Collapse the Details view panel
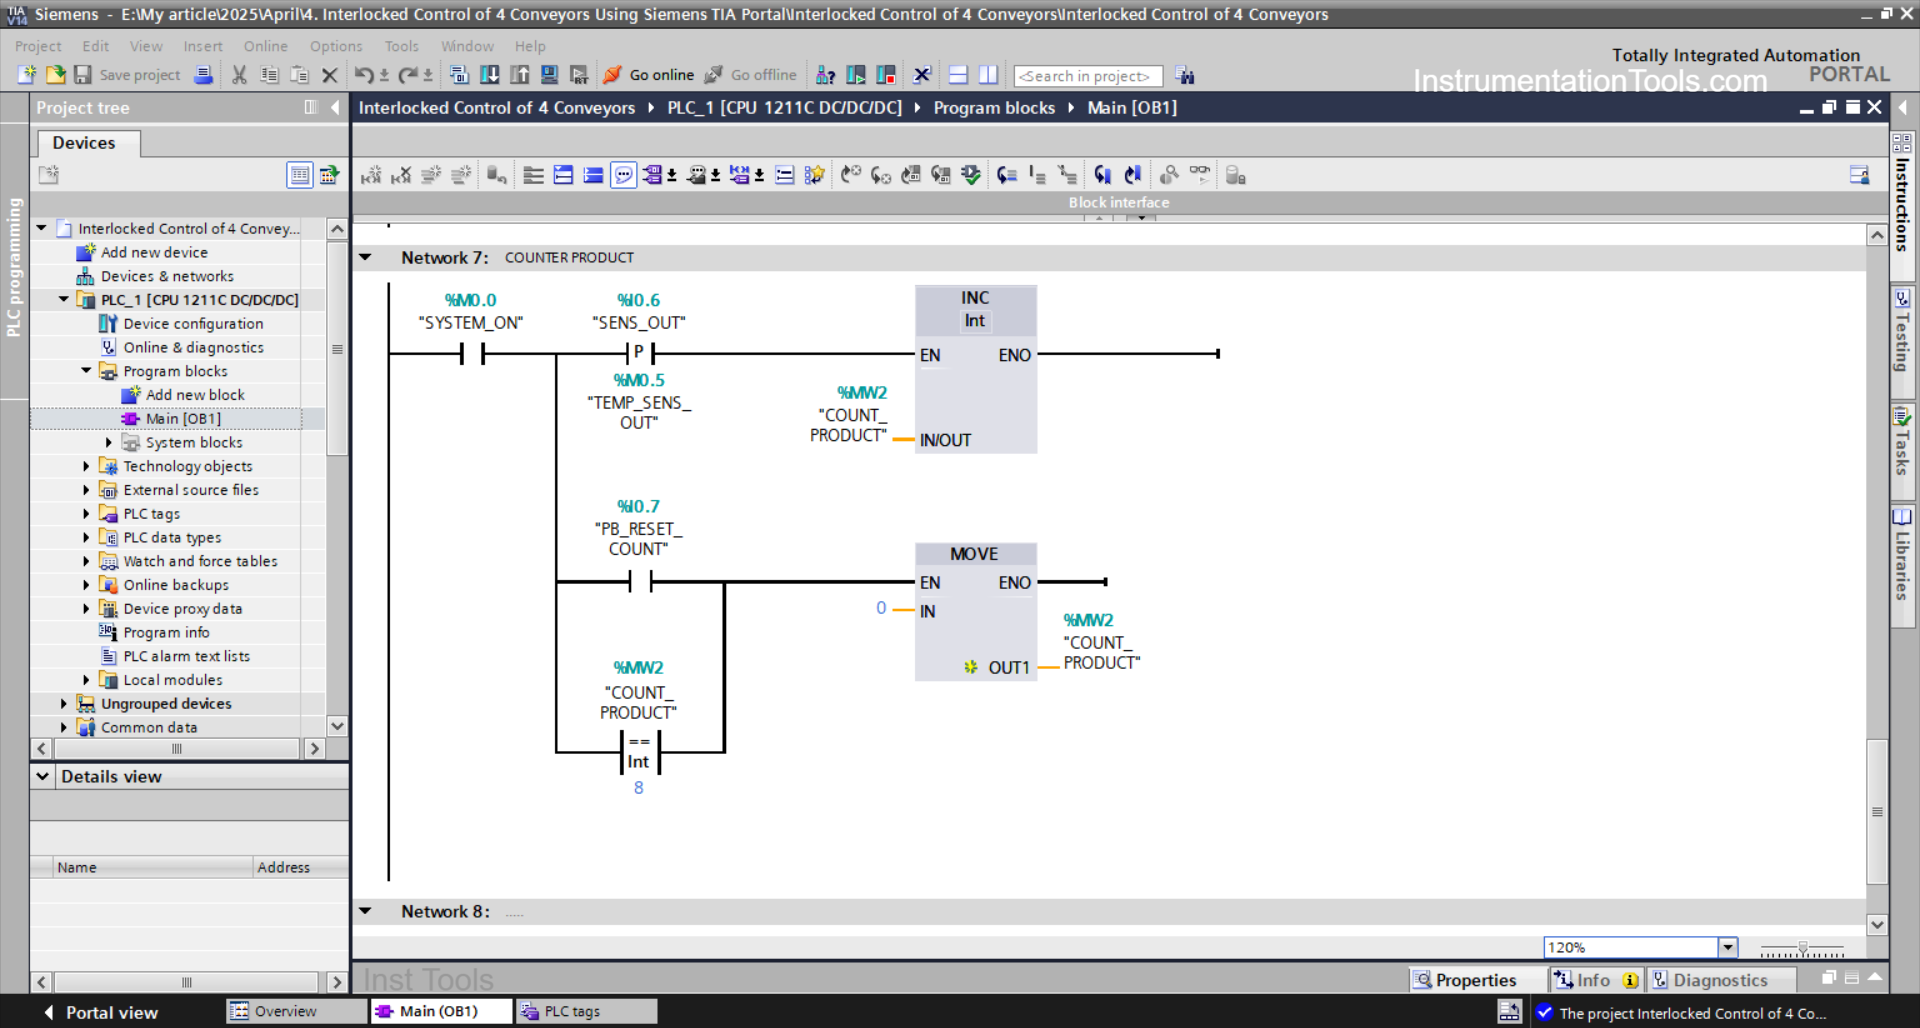Image resolution: width=1920 pixels, height=1028 pixels. pyautogui.click(x=43, y=776)
